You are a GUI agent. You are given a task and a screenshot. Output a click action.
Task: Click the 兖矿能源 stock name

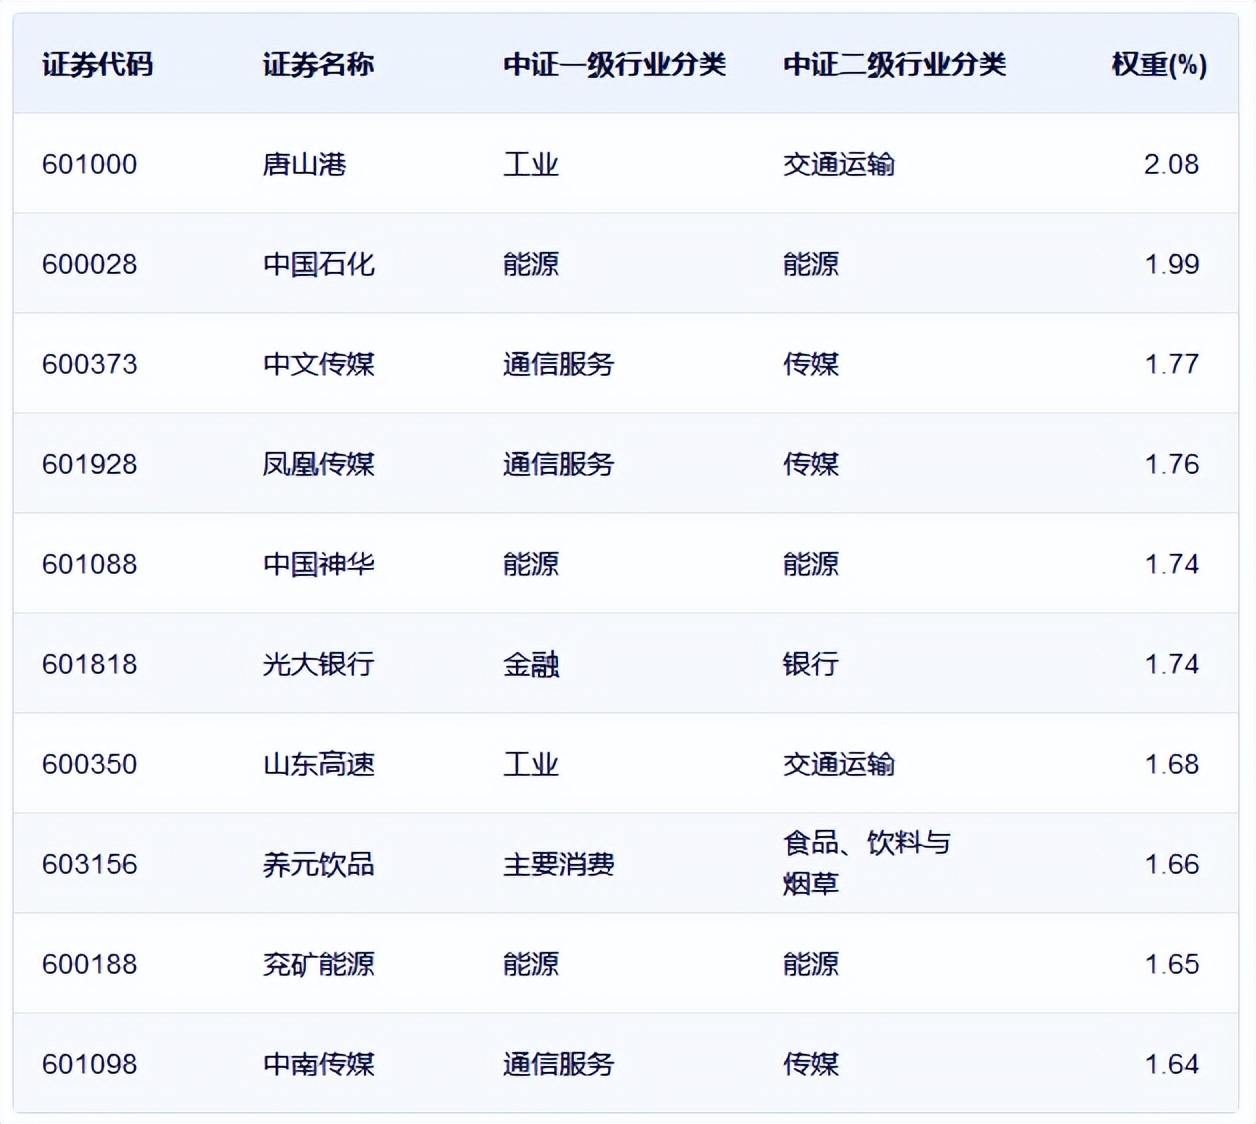point(317,964)
